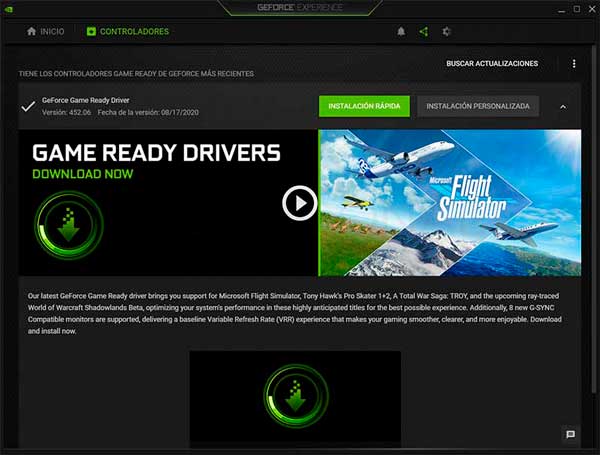Click the GeForce Game Ready Driver title
The image size is (600, 455).
(86, 100)
